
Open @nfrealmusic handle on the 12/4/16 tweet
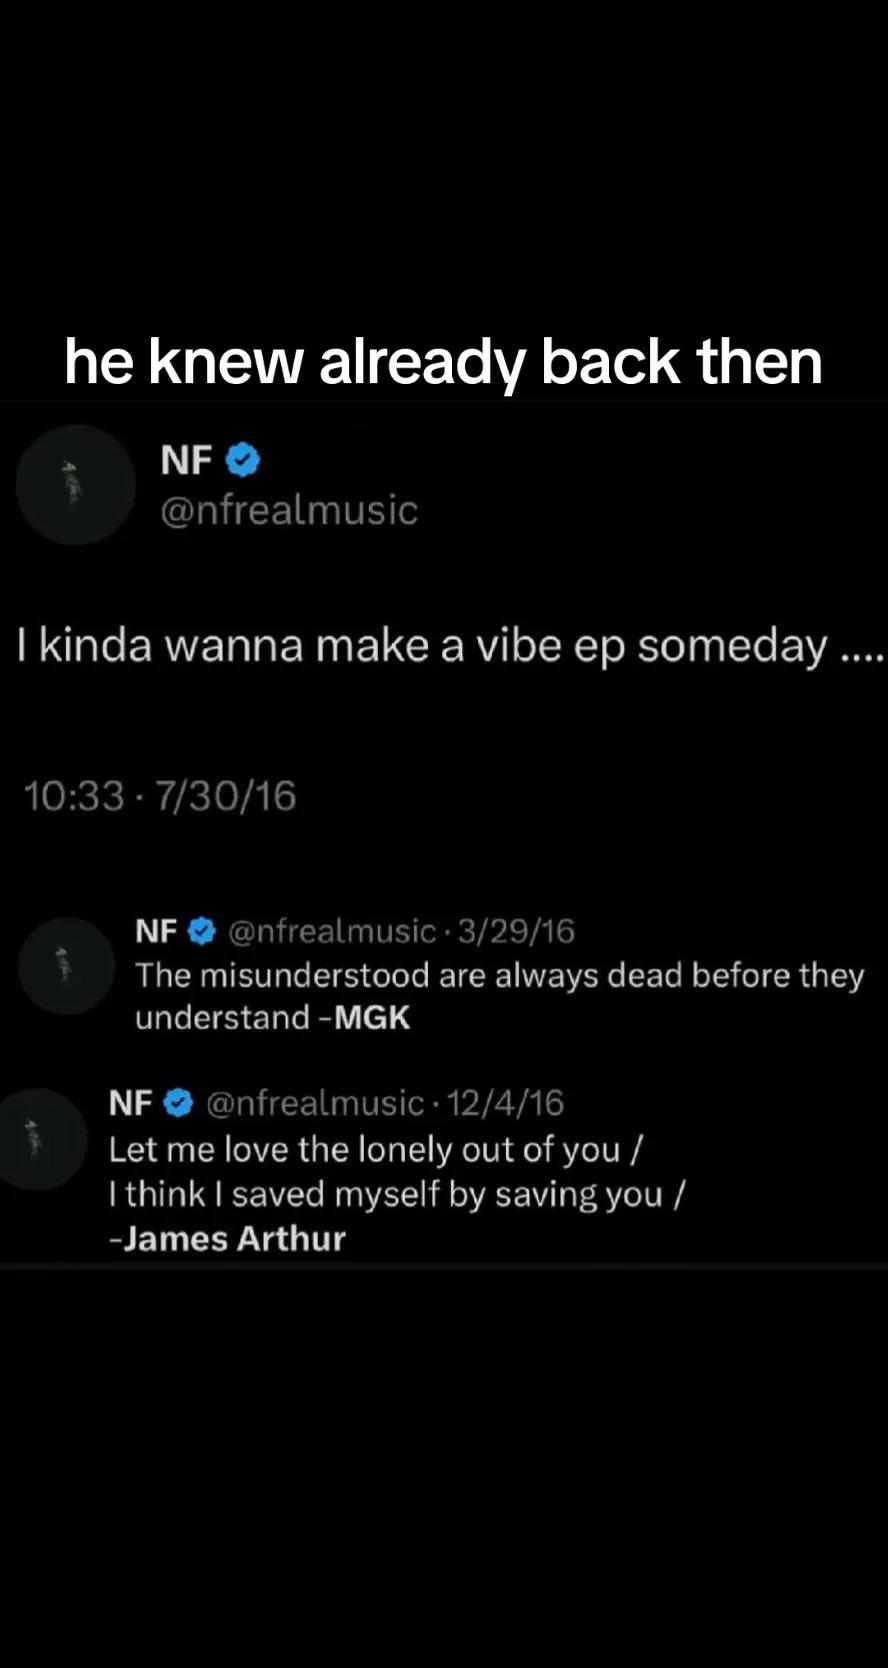(x=315, y=1103)
